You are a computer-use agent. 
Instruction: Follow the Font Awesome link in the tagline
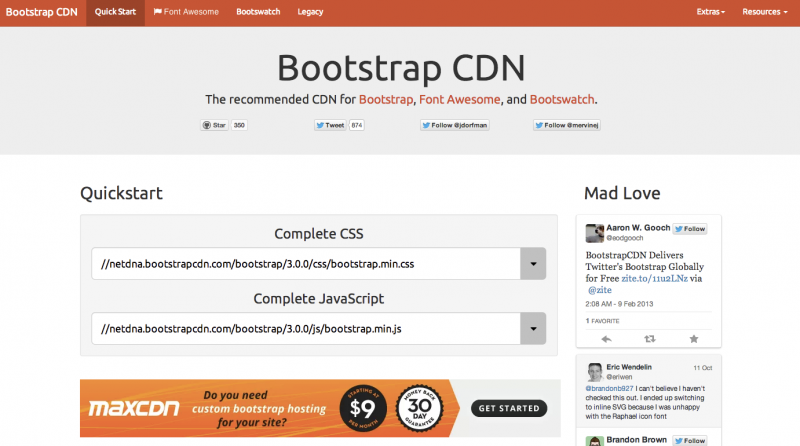[460, 100]
